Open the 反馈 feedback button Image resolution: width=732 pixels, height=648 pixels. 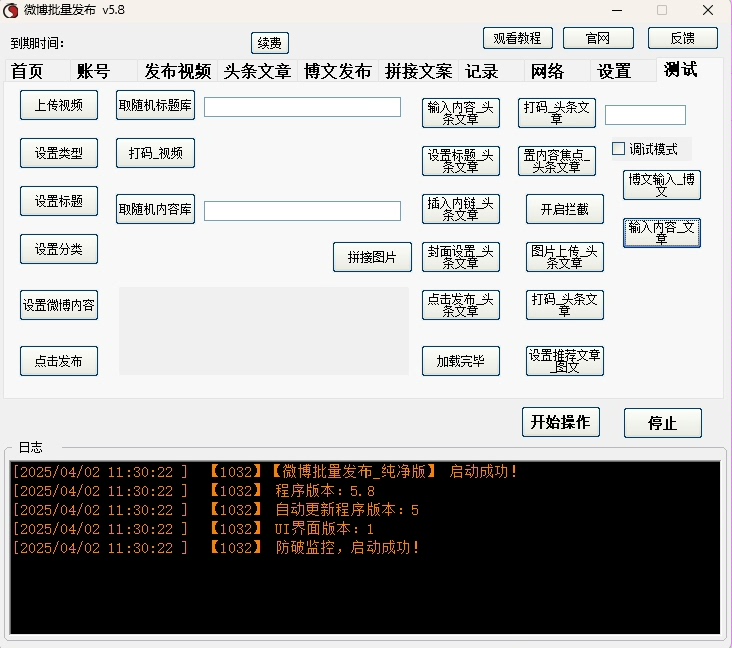click(683, 38)
